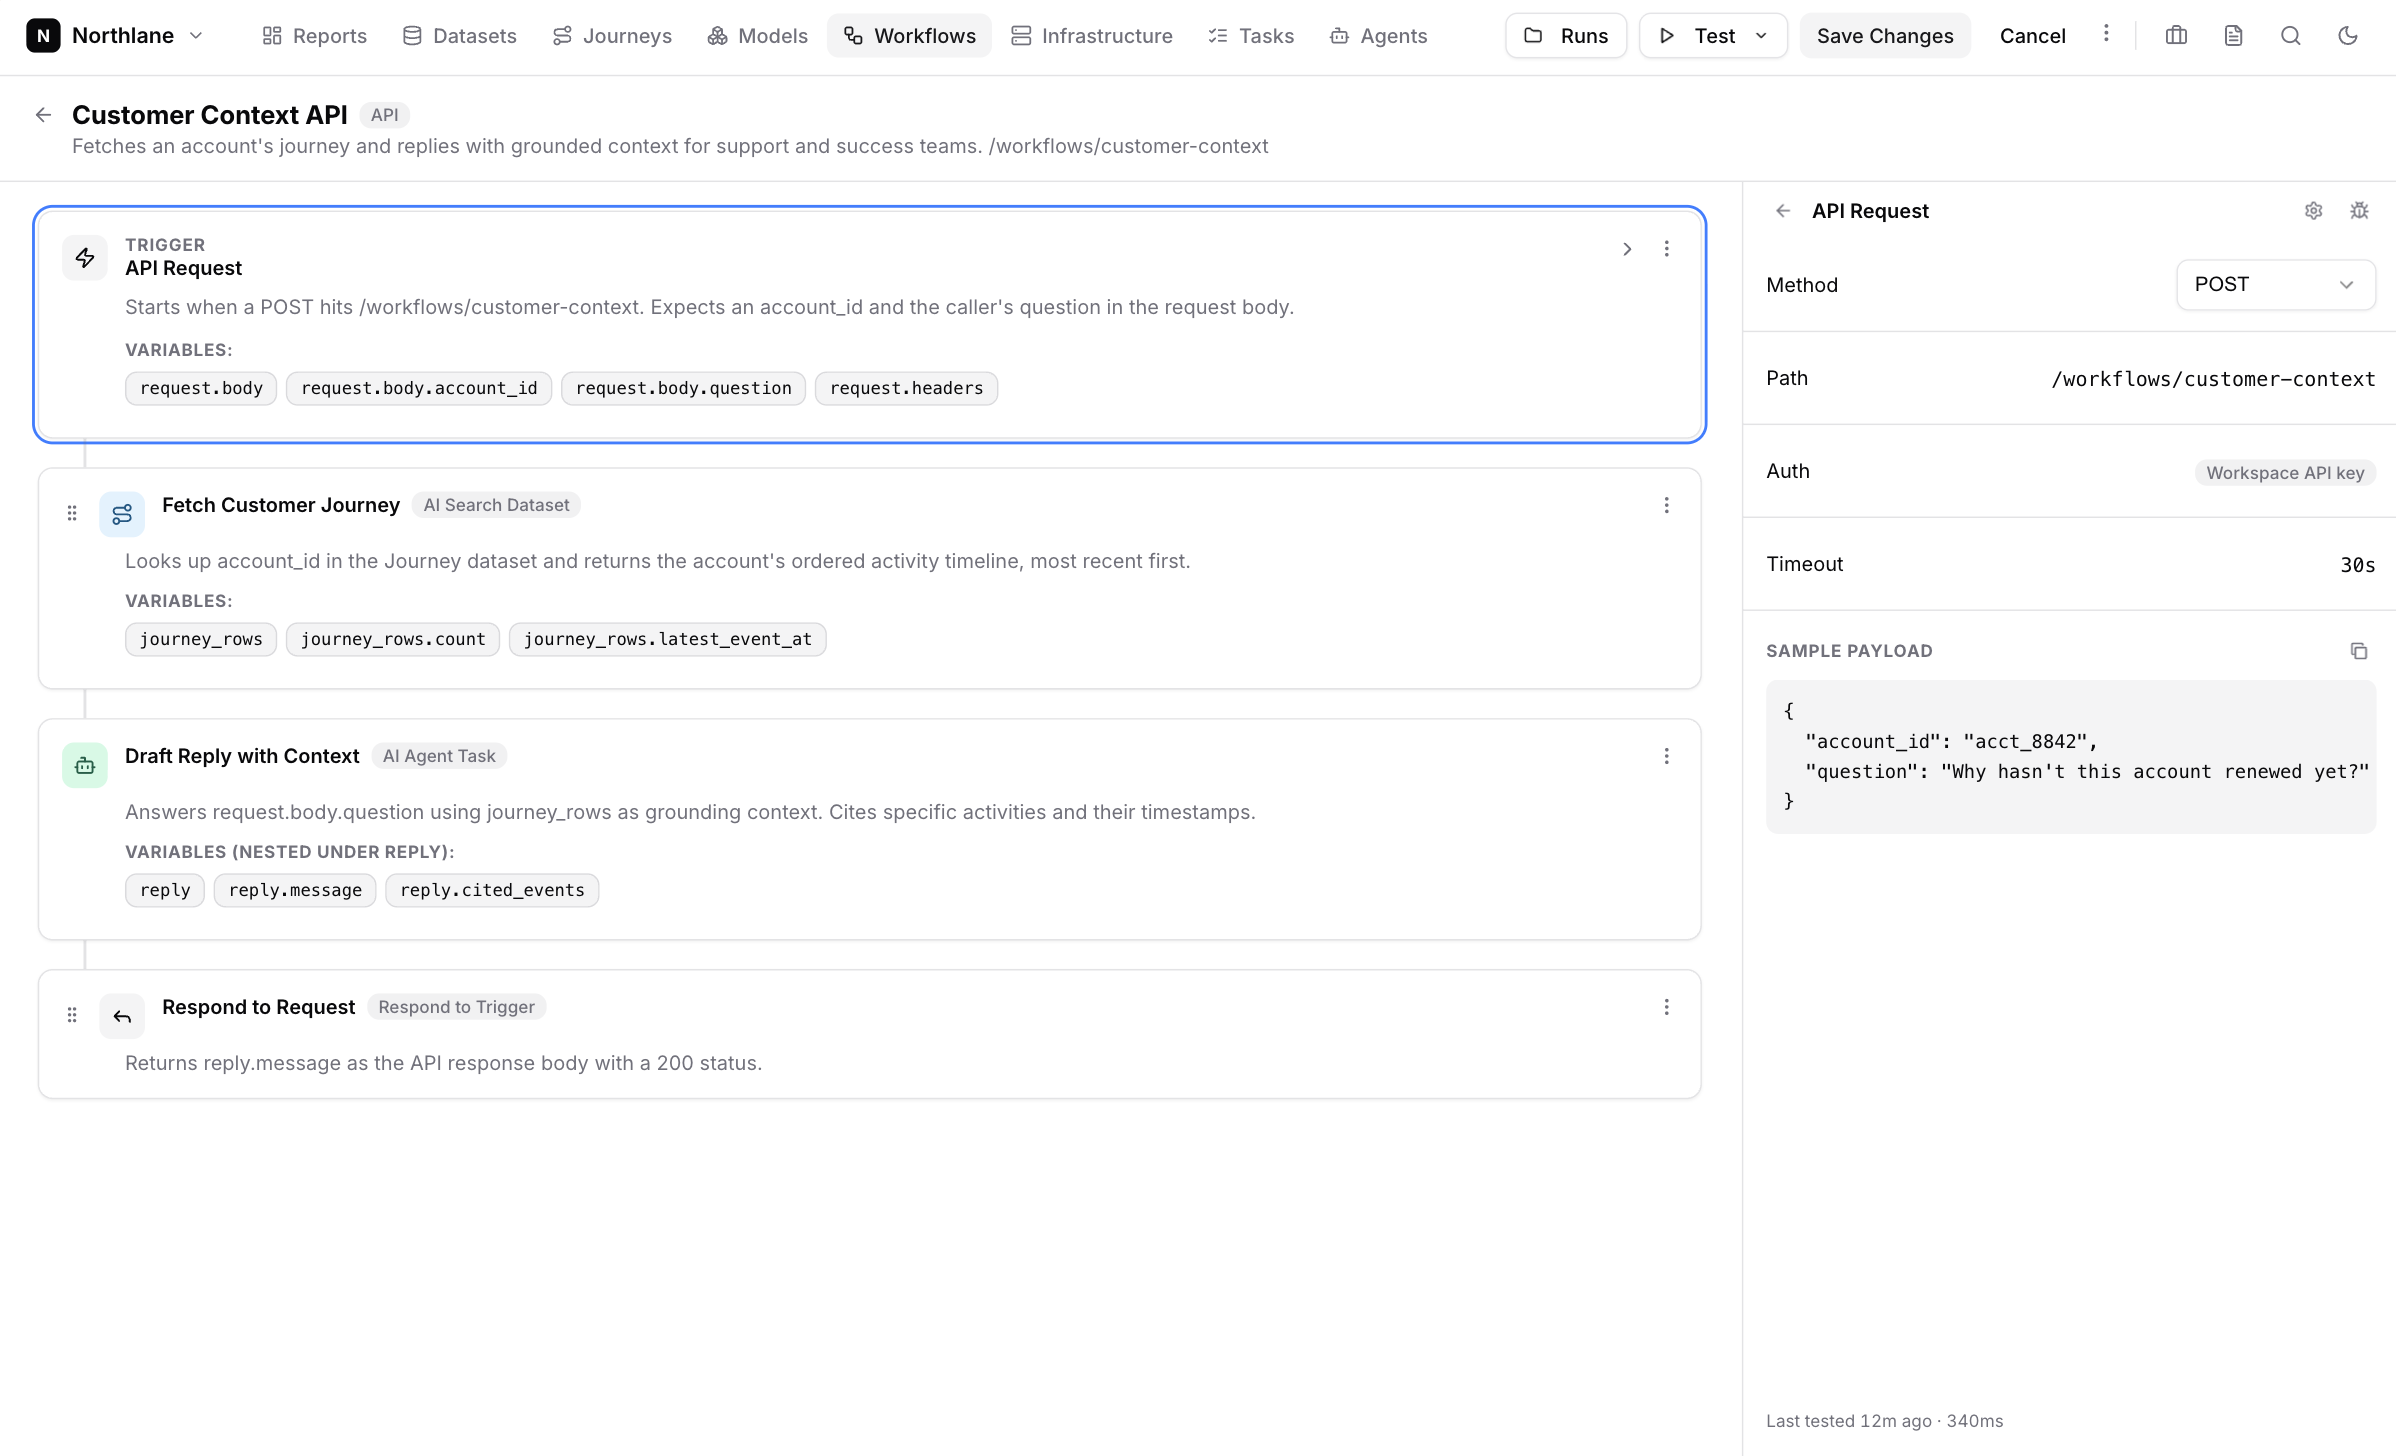
Task: Switch to the Journeys tab
Action: (612, 36)
